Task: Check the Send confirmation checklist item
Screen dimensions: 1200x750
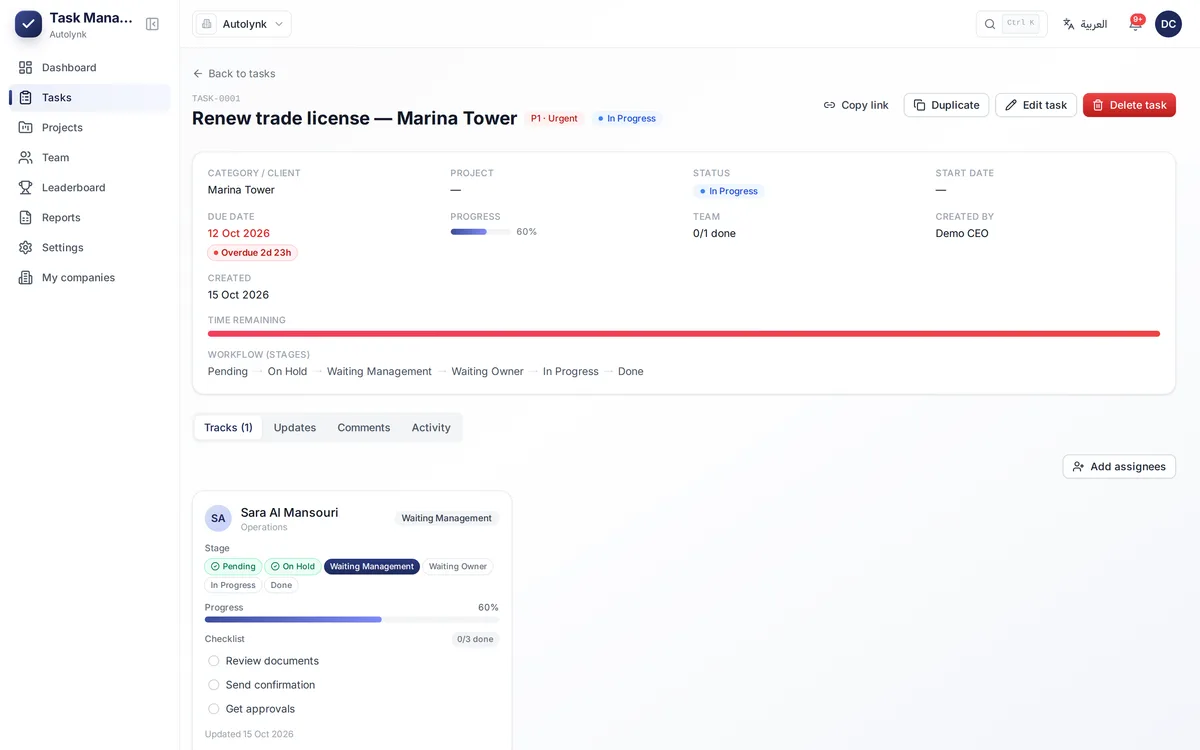Action: (214, 685)
